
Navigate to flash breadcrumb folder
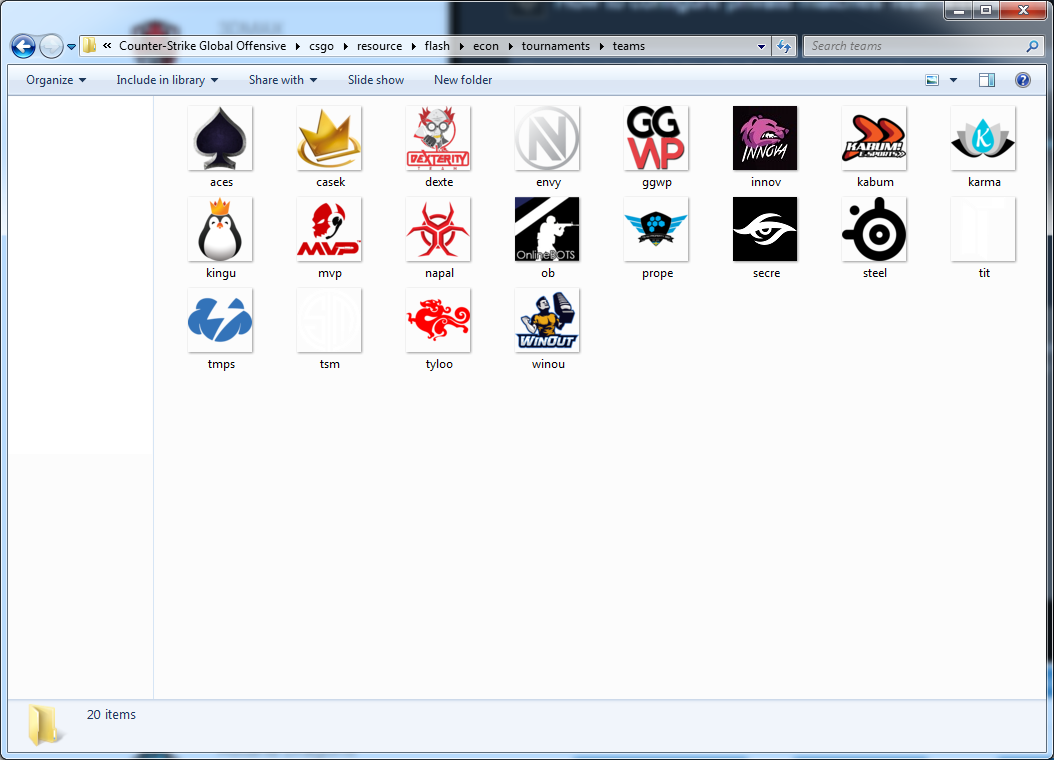(437, 46)
